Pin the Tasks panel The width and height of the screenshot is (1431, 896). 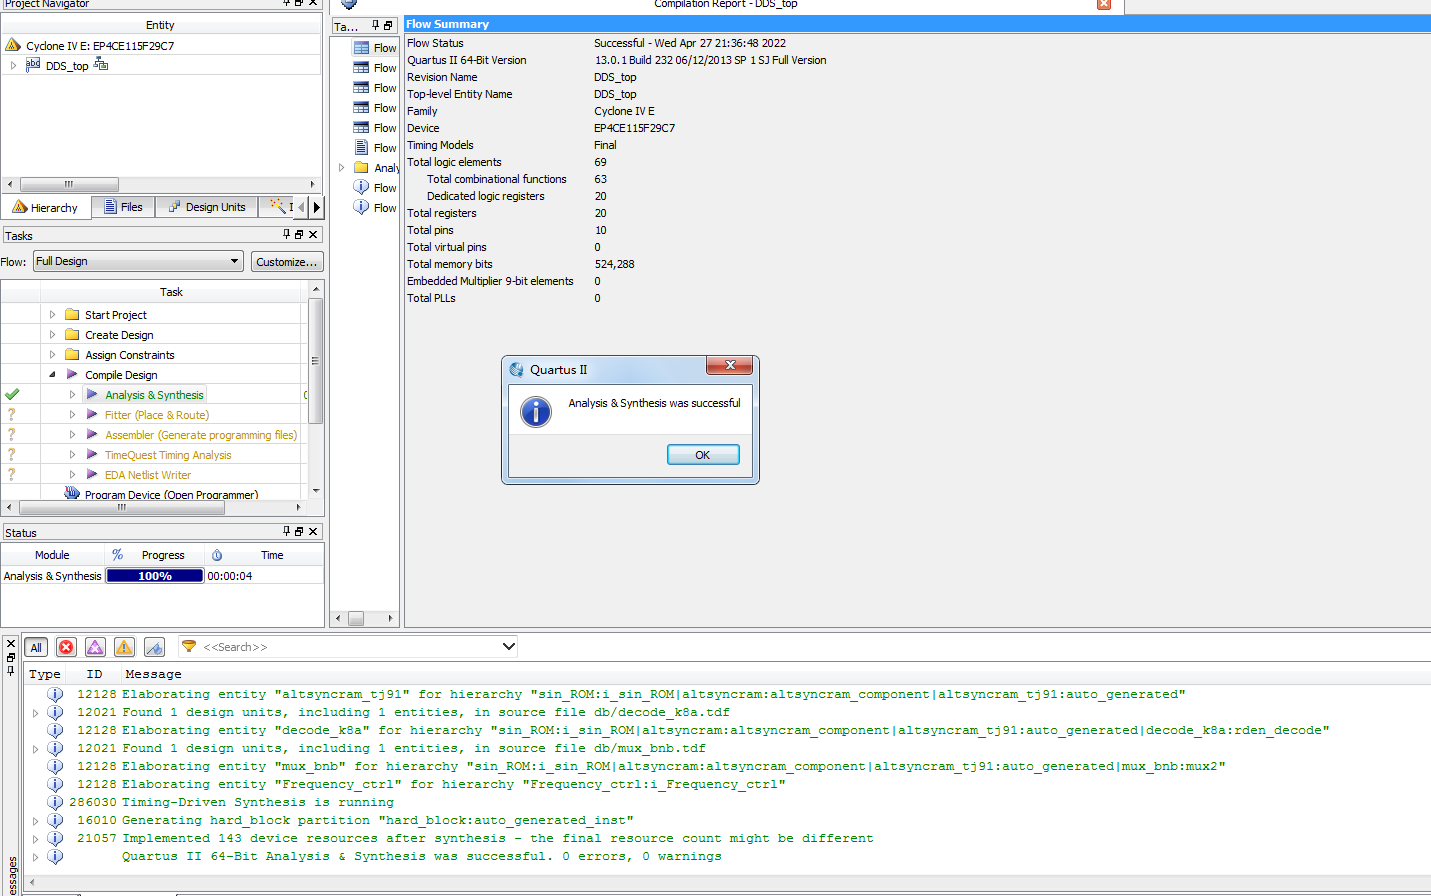coord(286,234)
